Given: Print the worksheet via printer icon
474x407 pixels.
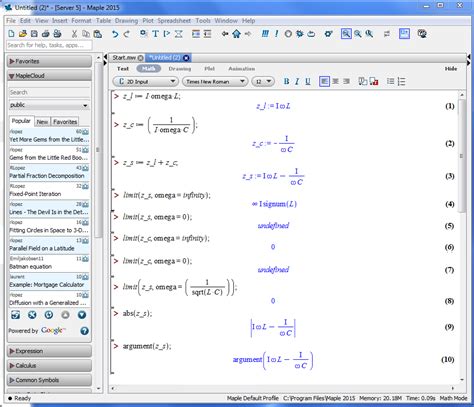Looking at the screenshot, I should (46, 34).
